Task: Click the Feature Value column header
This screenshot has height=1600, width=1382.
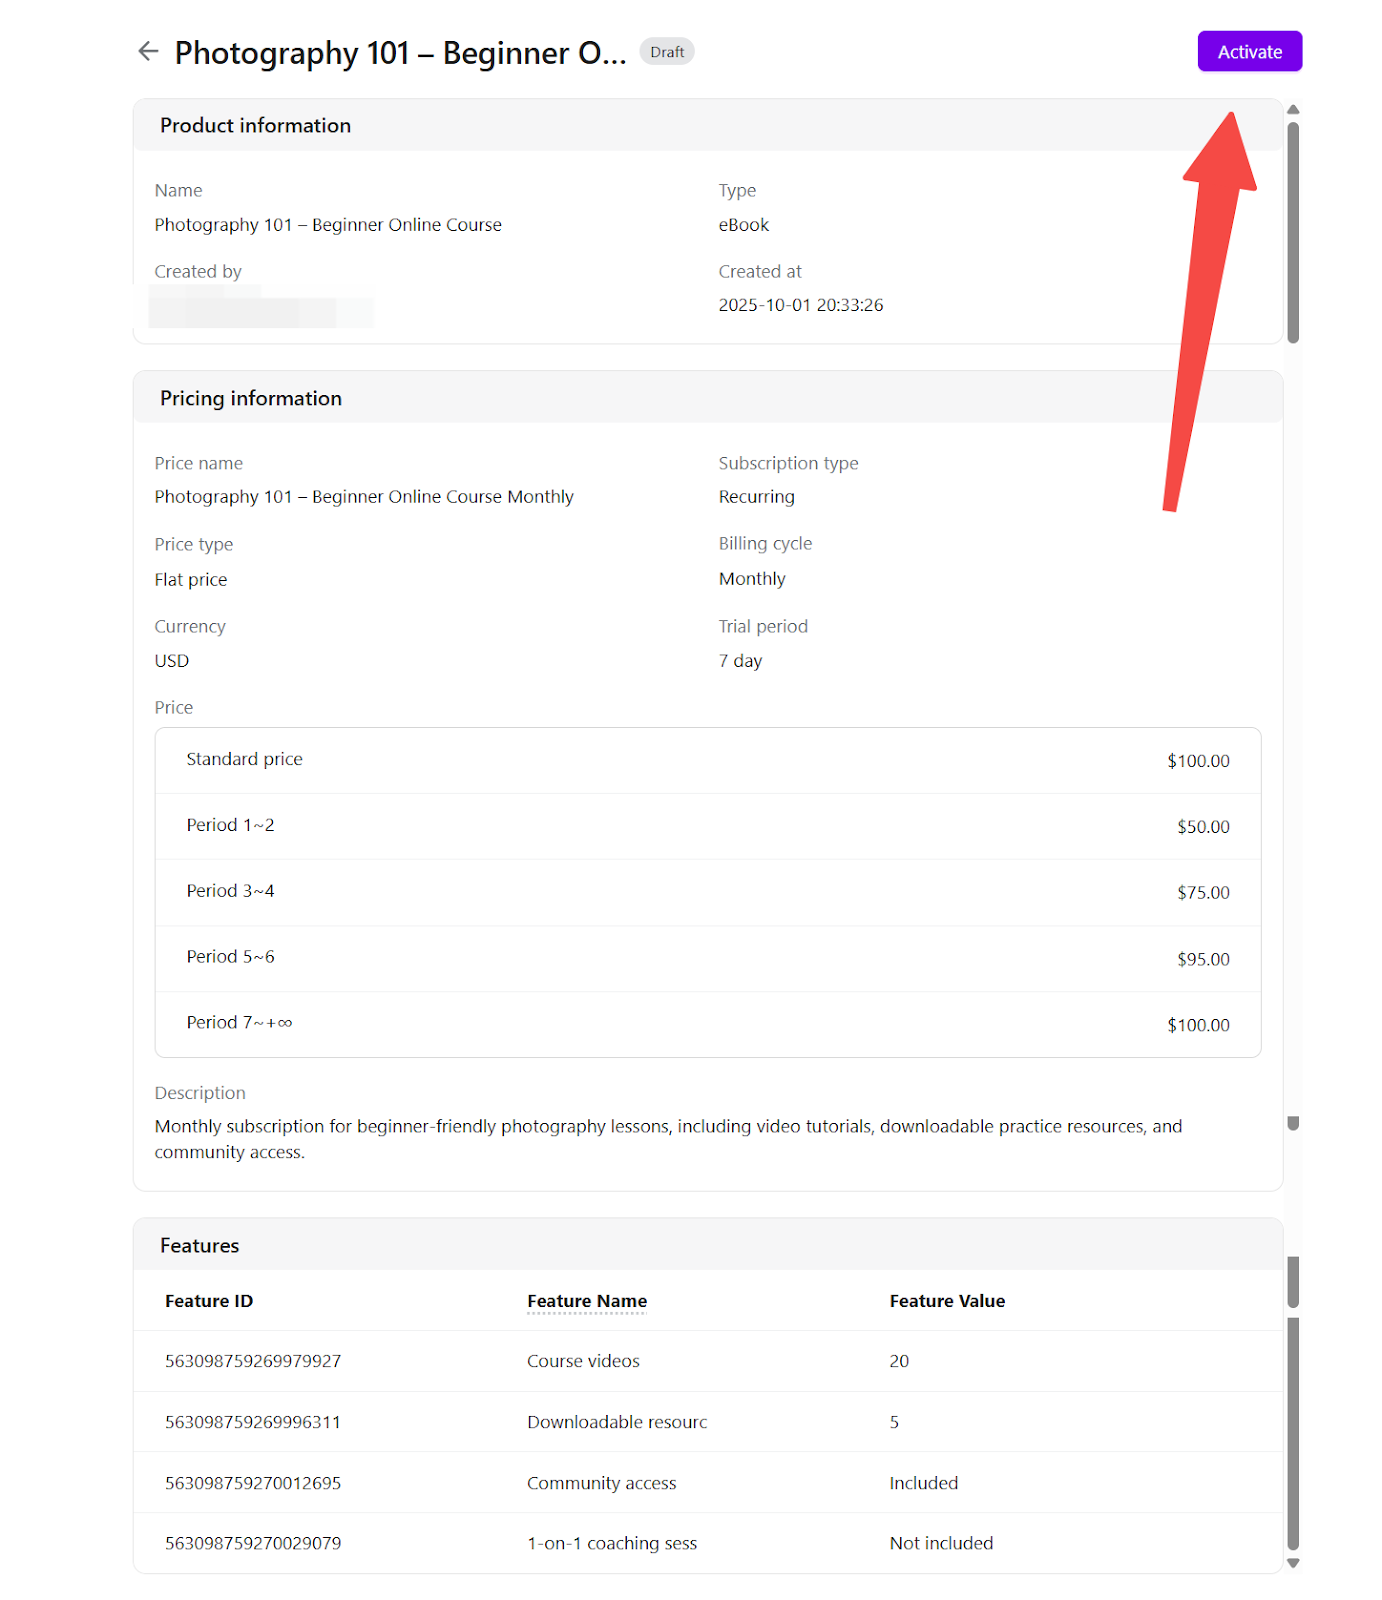Action: (x=946, y=1301)
